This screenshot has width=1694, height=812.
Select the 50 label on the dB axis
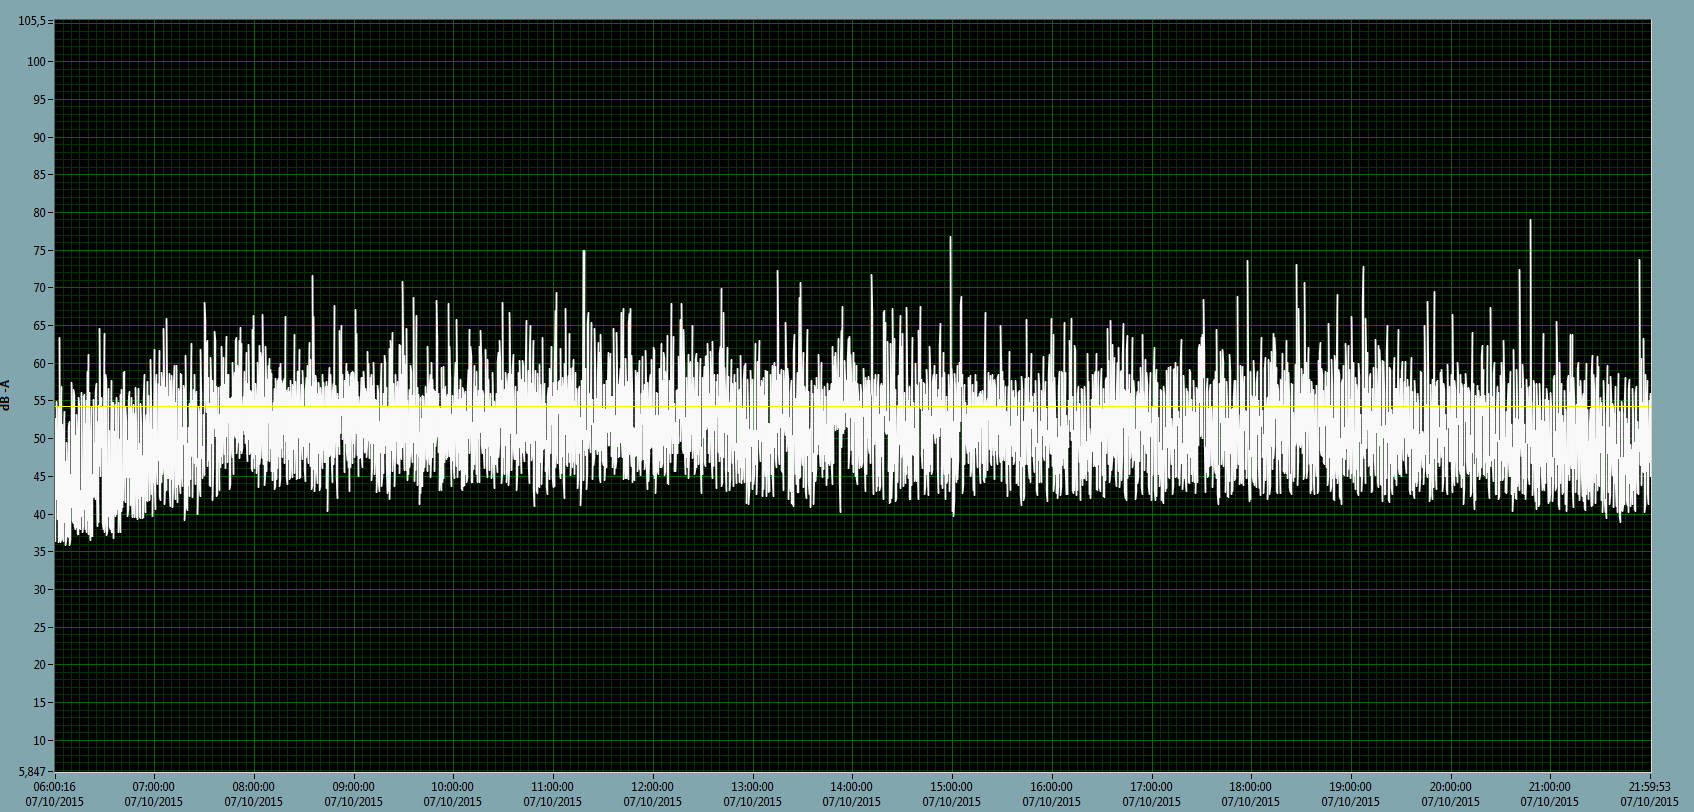tap(41, 439)
